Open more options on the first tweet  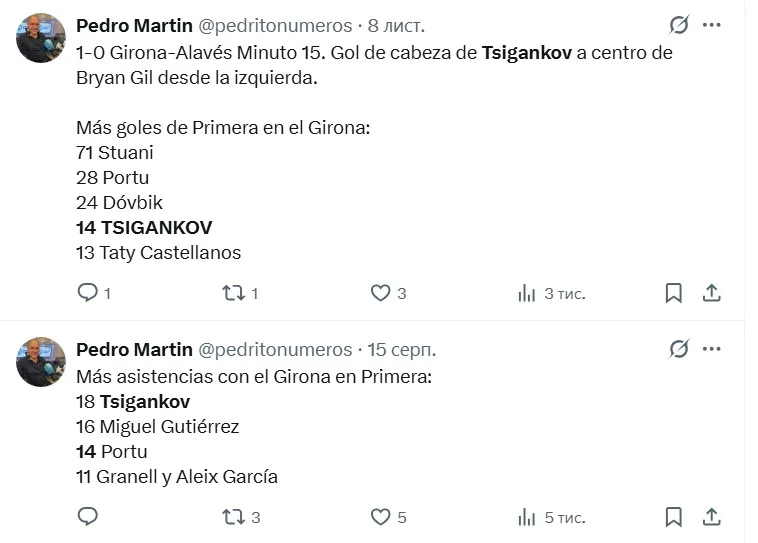pos(712,25)
